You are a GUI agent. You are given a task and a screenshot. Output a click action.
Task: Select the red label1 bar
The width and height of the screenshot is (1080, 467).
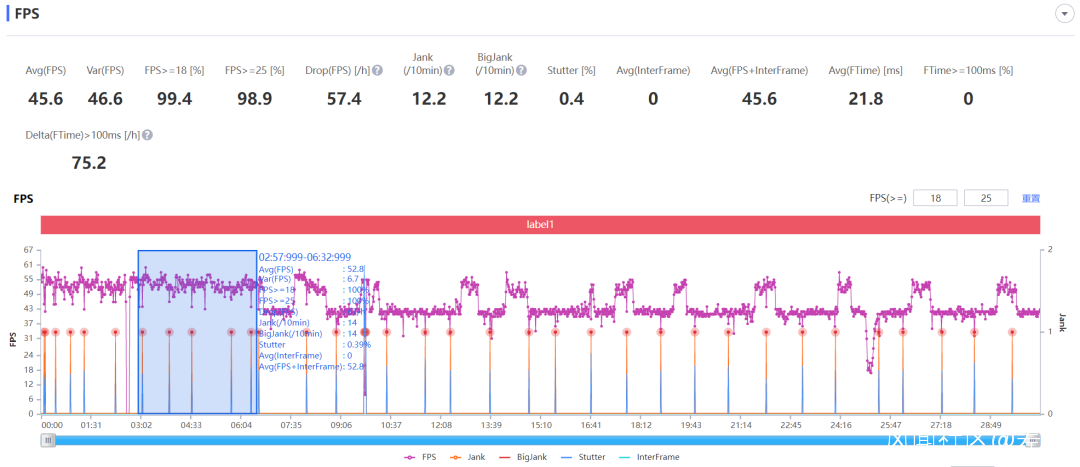pyautogui.click(x=540, y=224)
